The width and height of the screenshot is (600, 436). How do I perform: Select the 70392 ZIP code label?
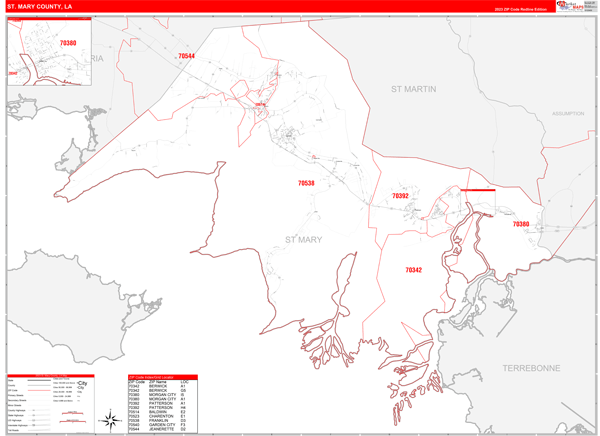(x=400, y=196)
